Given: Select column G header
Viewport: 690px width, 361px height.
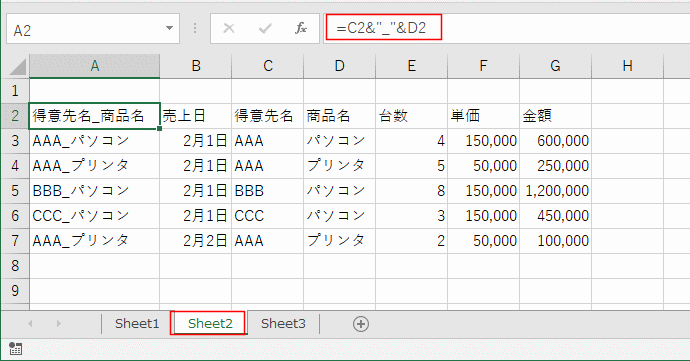Looking at the screenshot, I should (x=555, y=66).
